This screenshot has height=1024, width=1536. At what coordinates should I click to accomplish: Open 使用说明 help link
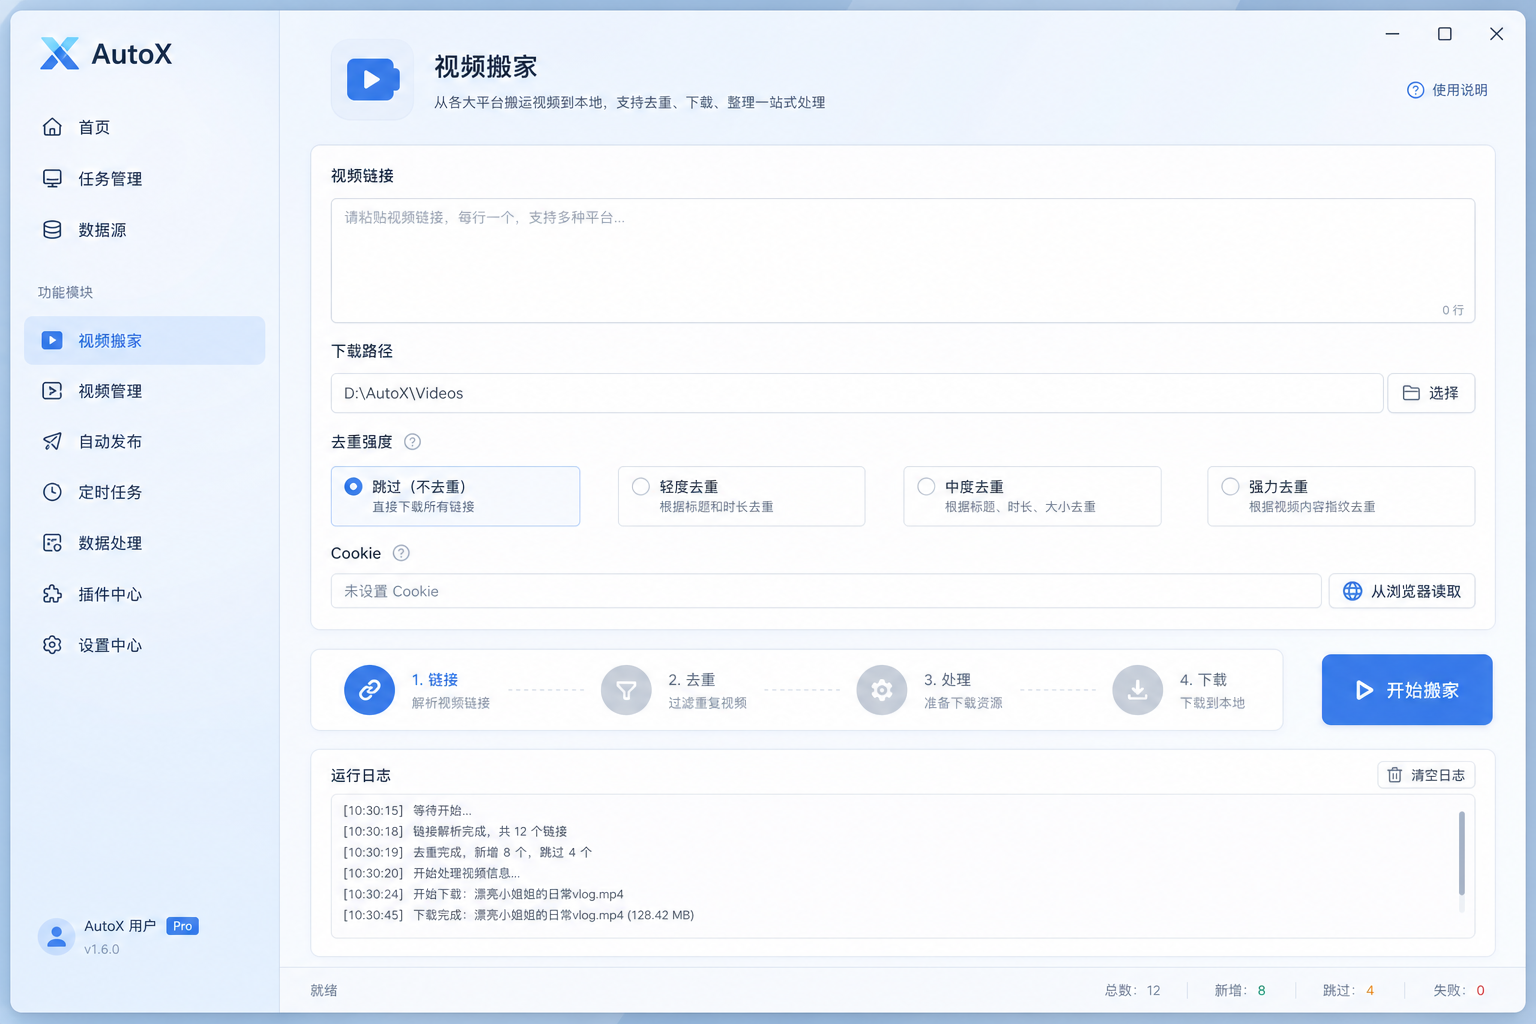(1447, 90)
